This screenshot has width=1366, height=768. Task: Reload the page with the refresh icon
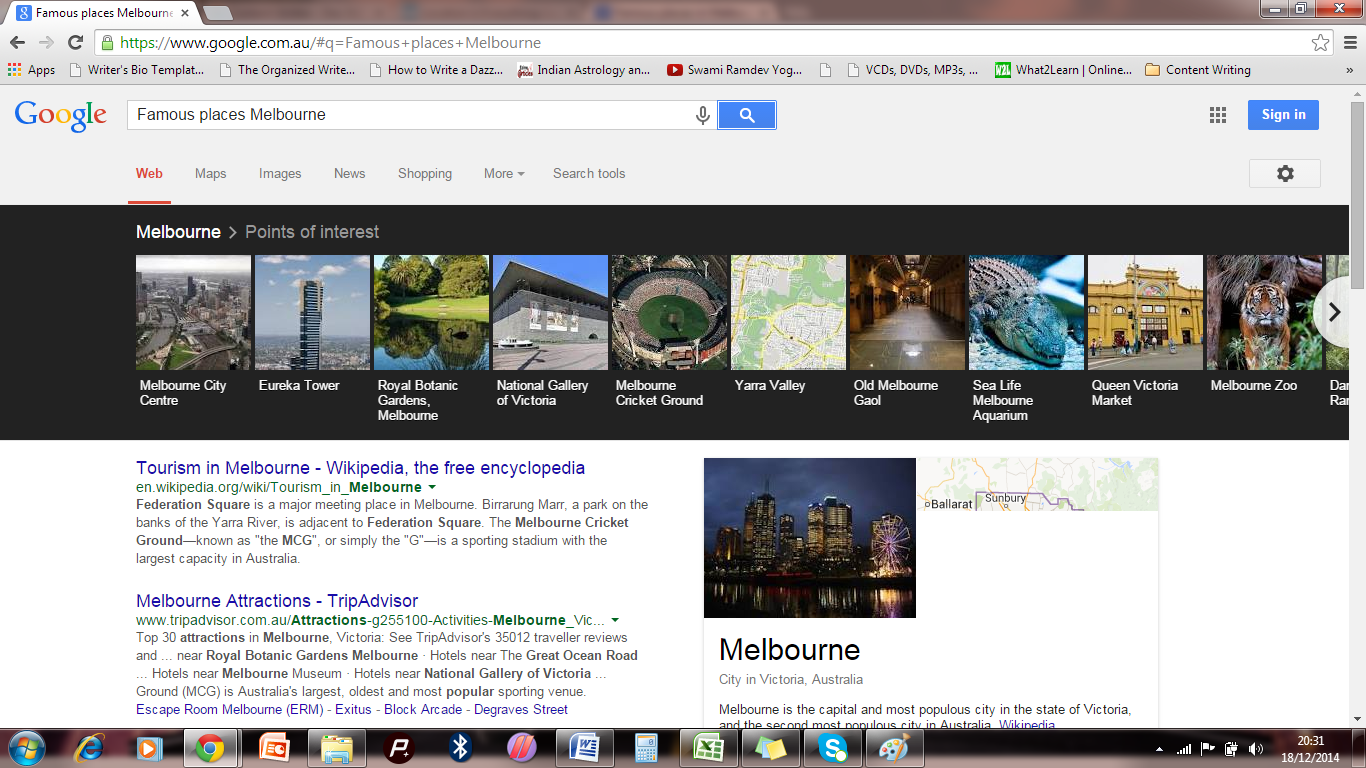coord(75,43)
